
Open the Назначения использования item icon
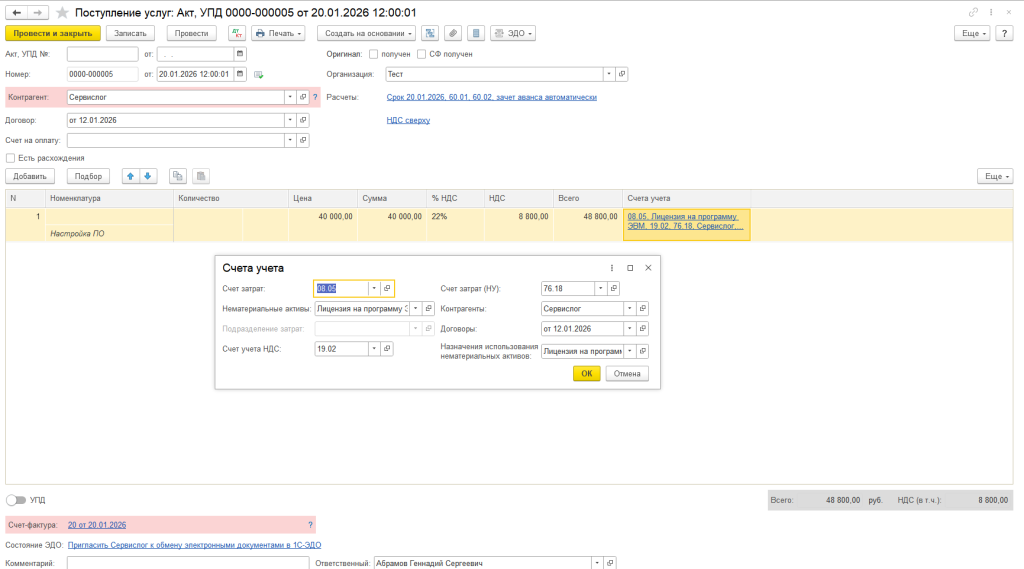(643, 351)
